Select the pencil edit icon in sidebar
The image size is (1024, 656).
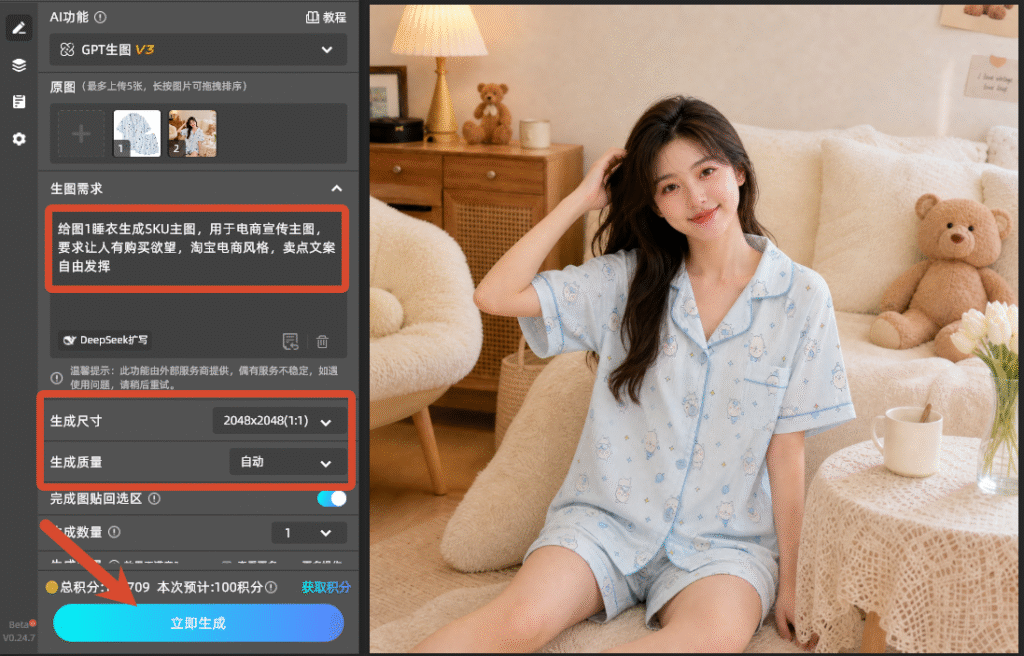pyautogui.click(x=19, y=27)
